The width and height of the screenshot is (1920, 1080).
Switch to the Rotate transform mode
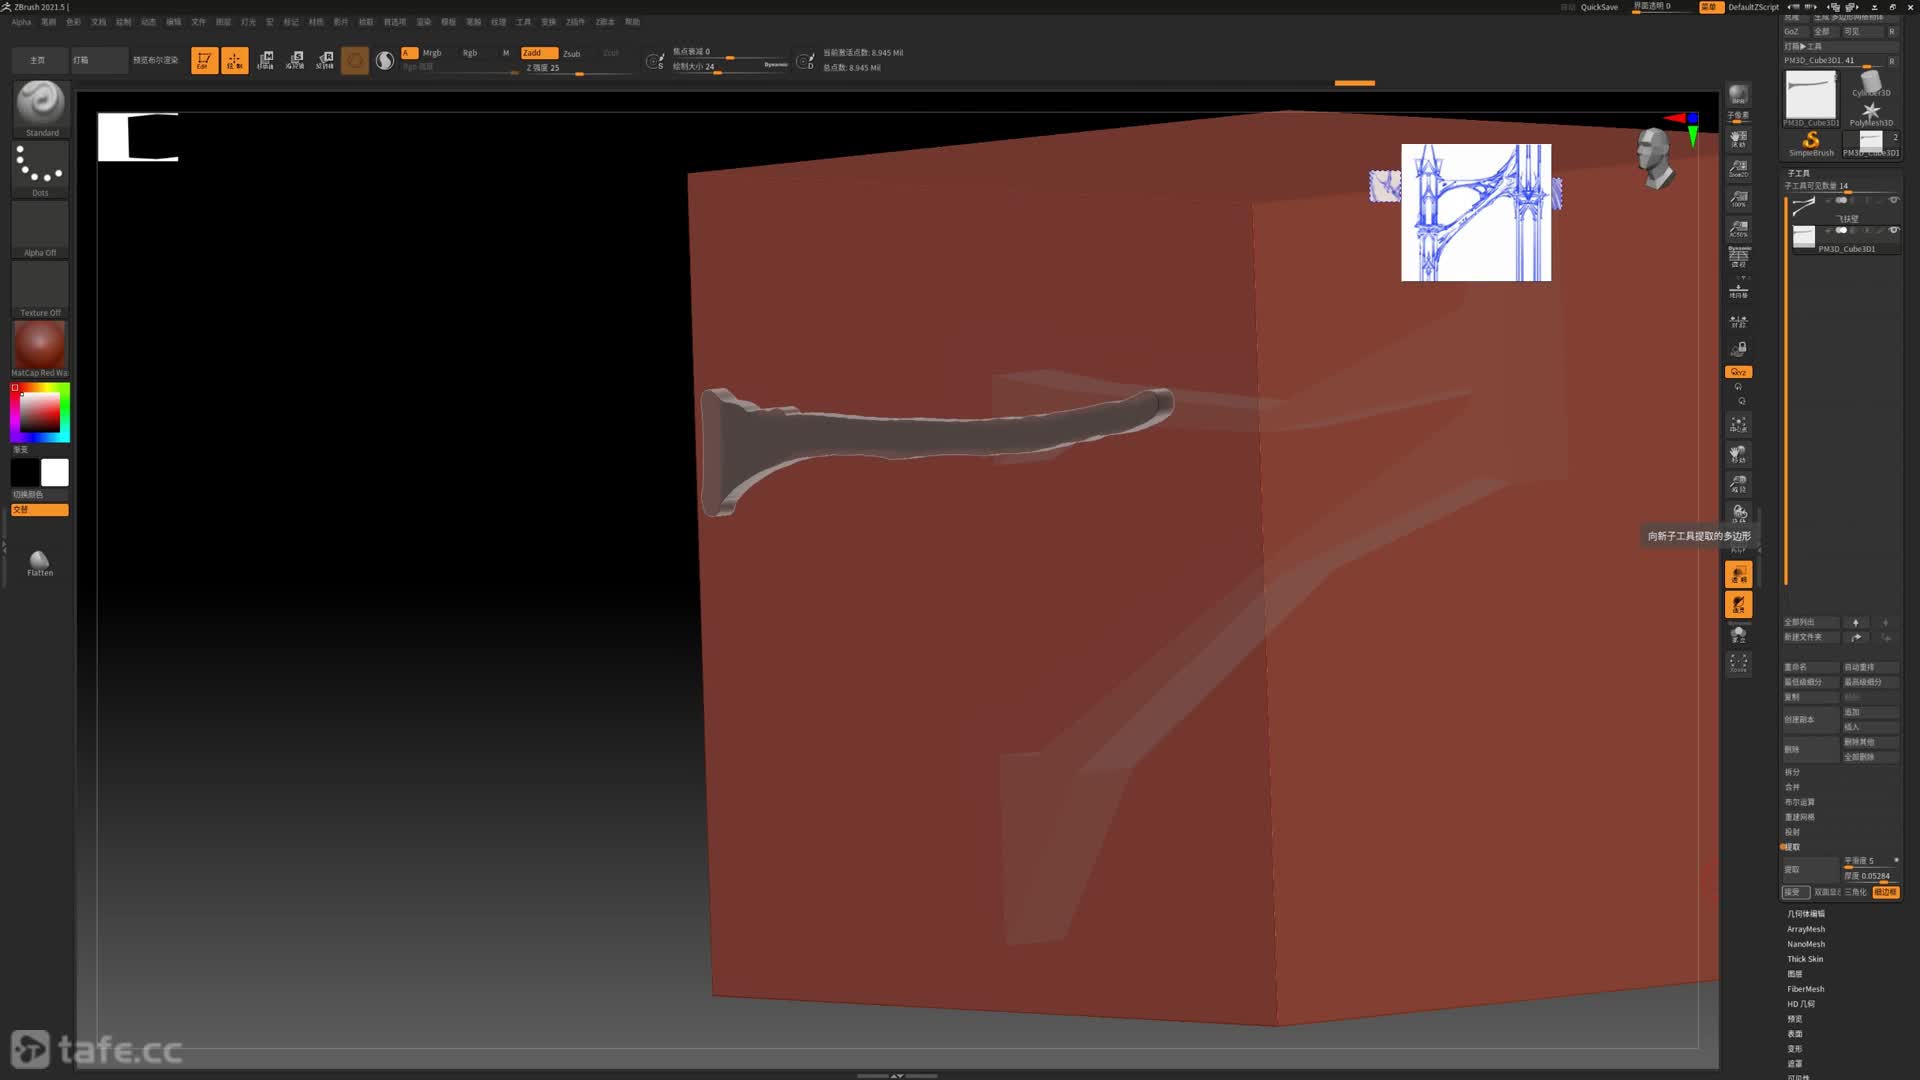point(325,61)
